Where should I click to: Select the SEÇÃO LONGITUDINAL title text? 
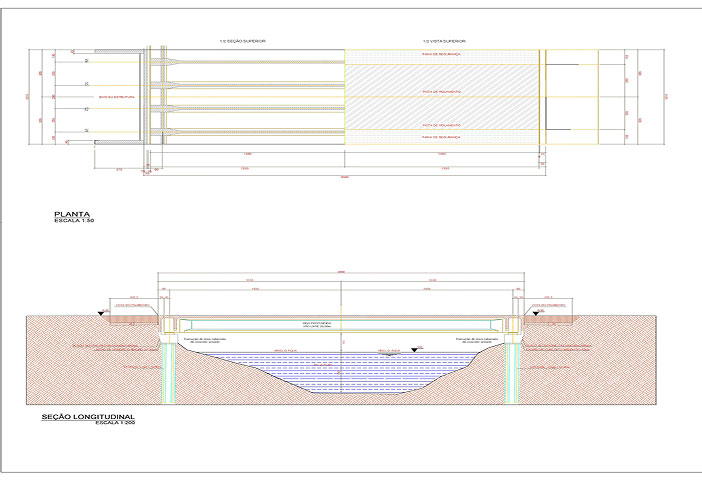pos(88,415)
